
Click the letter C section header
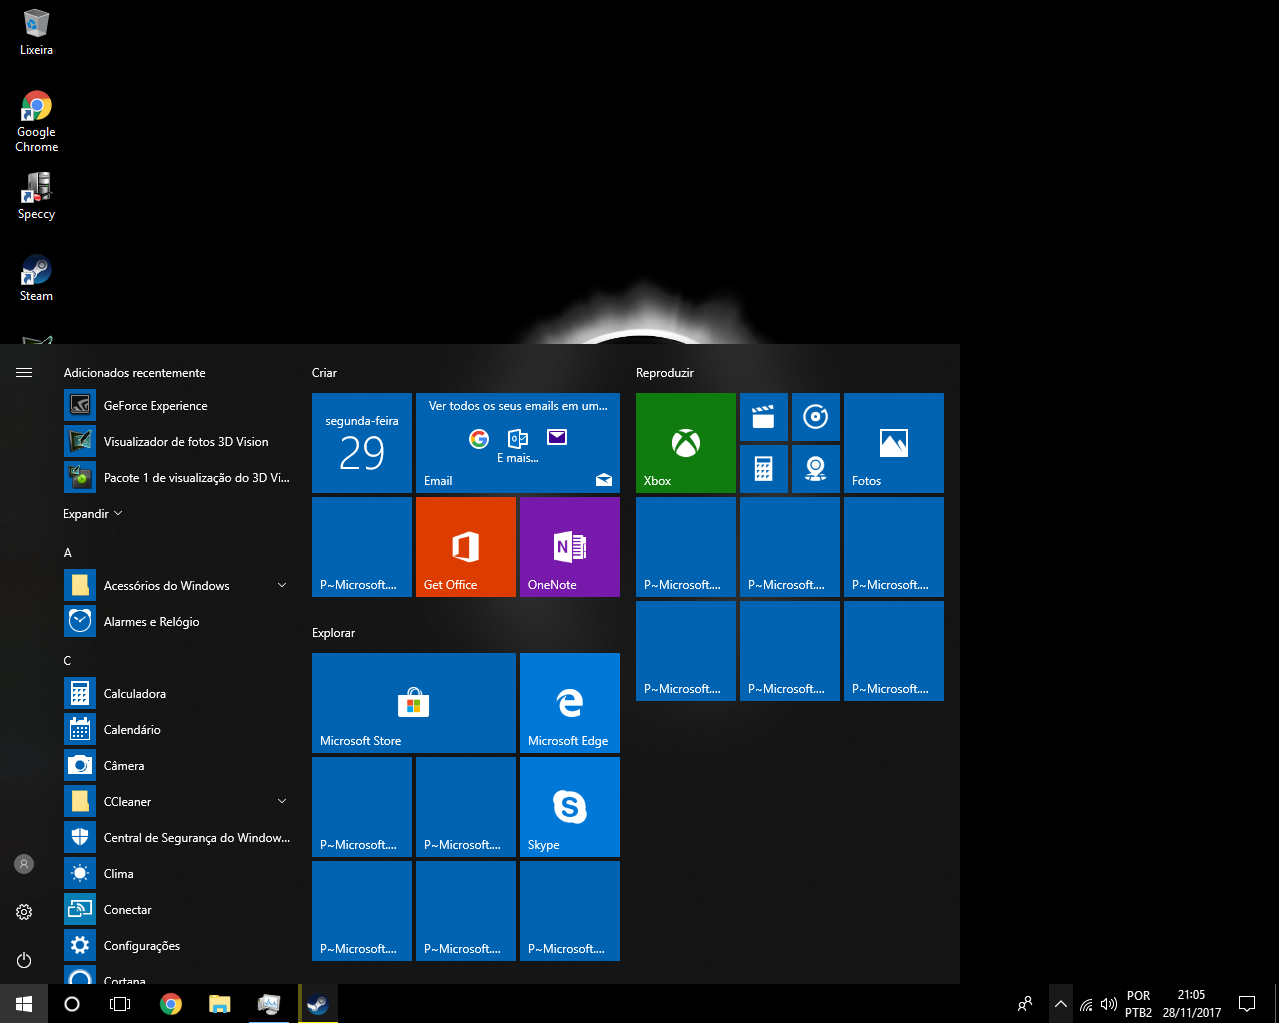(x=68, y=661)
